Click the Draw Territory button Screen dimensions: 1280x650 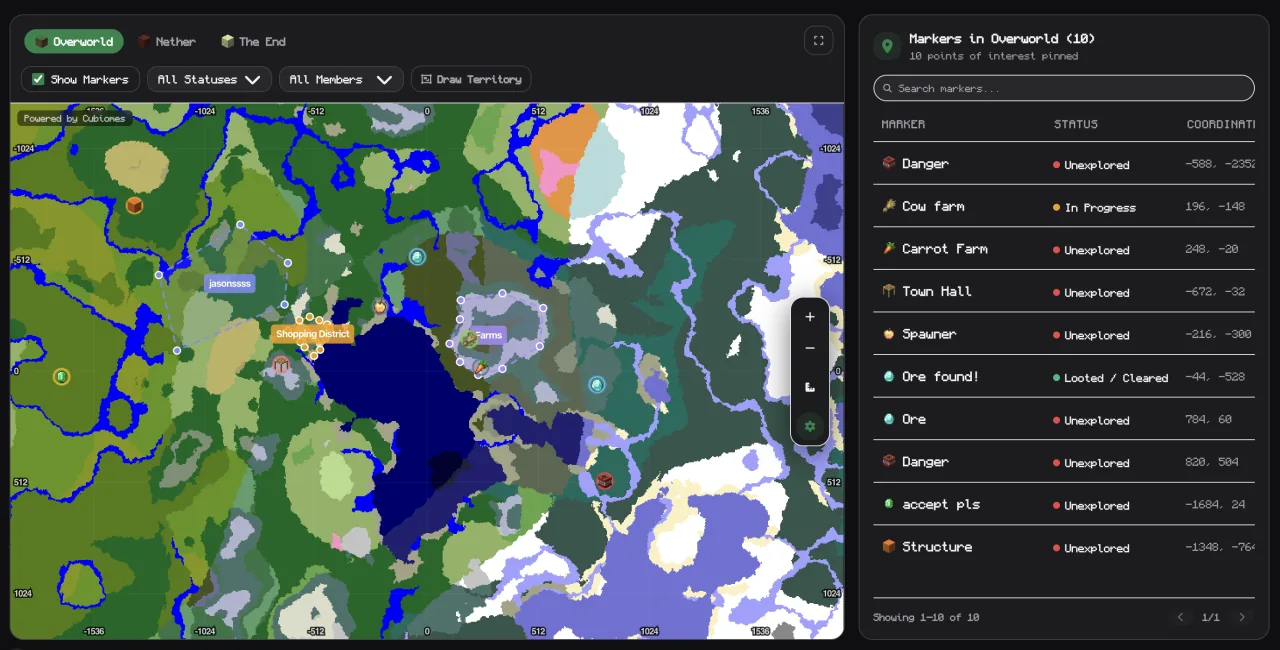[471, 79]
